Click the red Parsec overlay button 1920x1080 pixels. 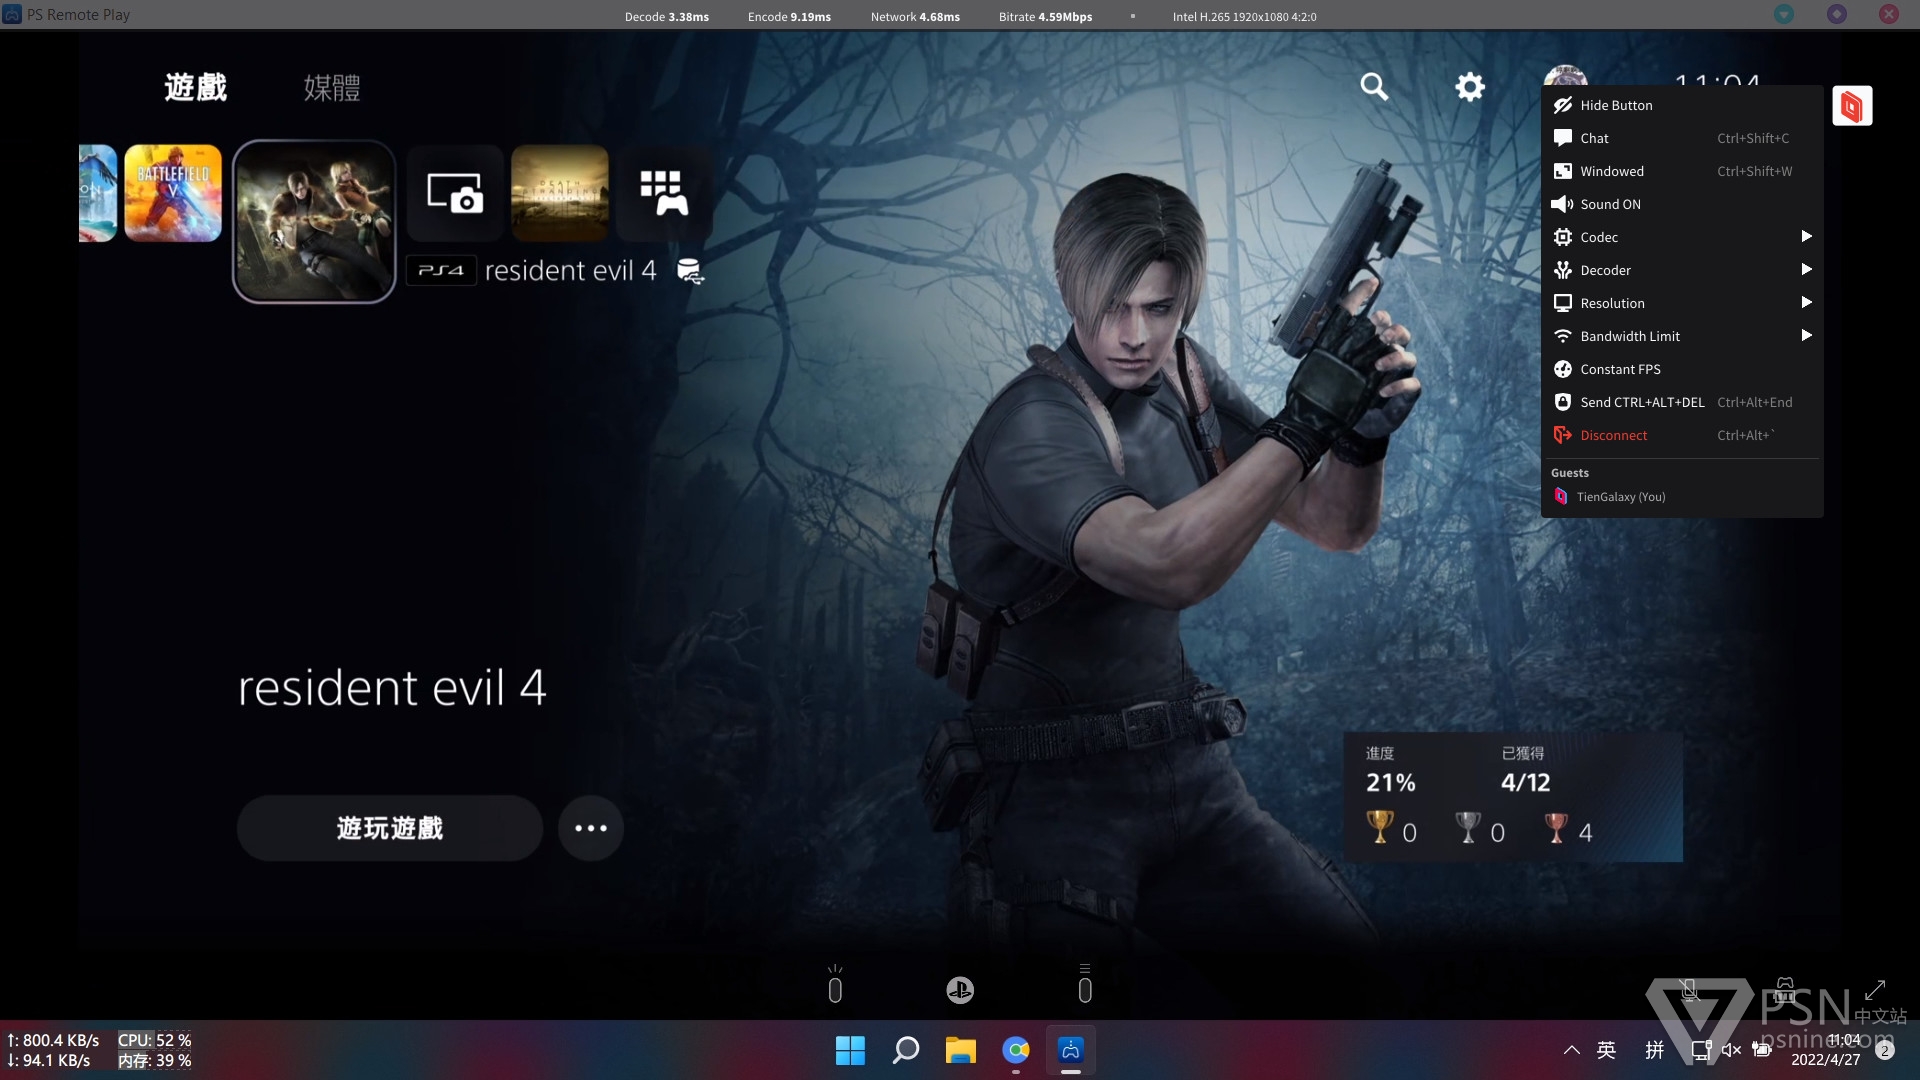1852,106
